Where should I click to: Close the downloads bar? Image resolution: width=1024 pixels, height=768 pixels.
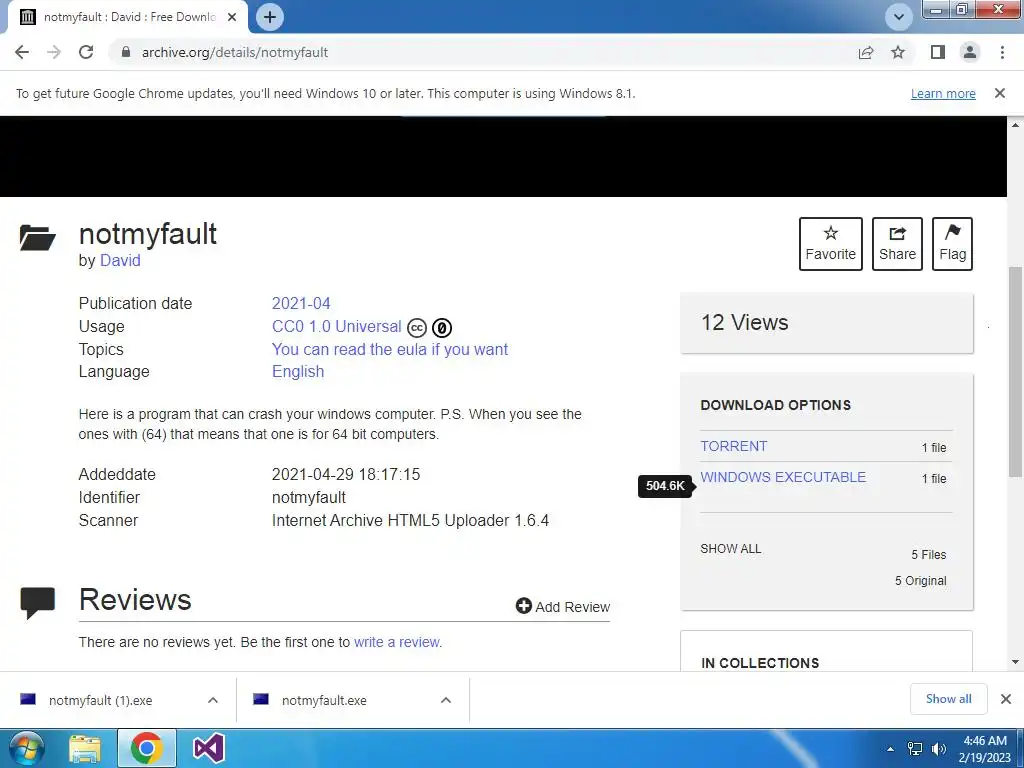tap(1006, 699)
